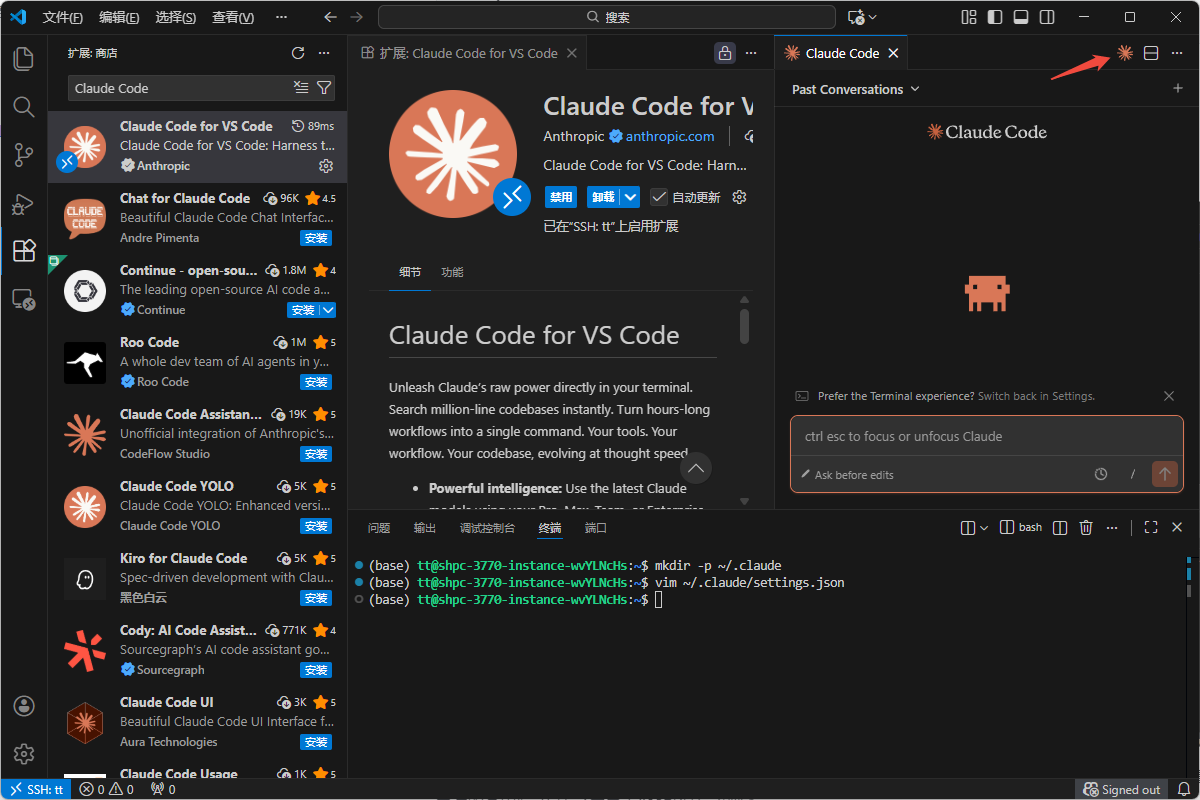Open the terminal launch profile chevron
The height and width of the screenshot is (800, 1200).
(984, 527)
